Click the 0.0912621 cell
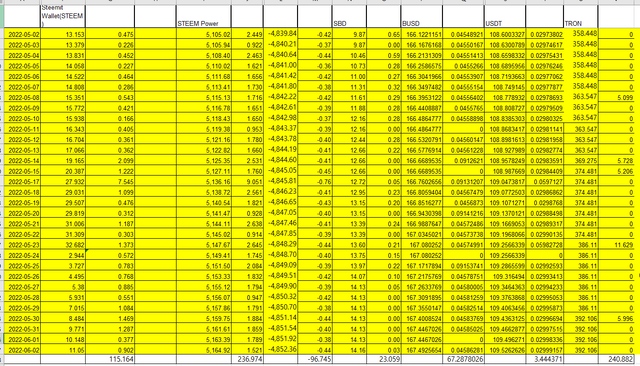The image size is (640, 366). 463,161
